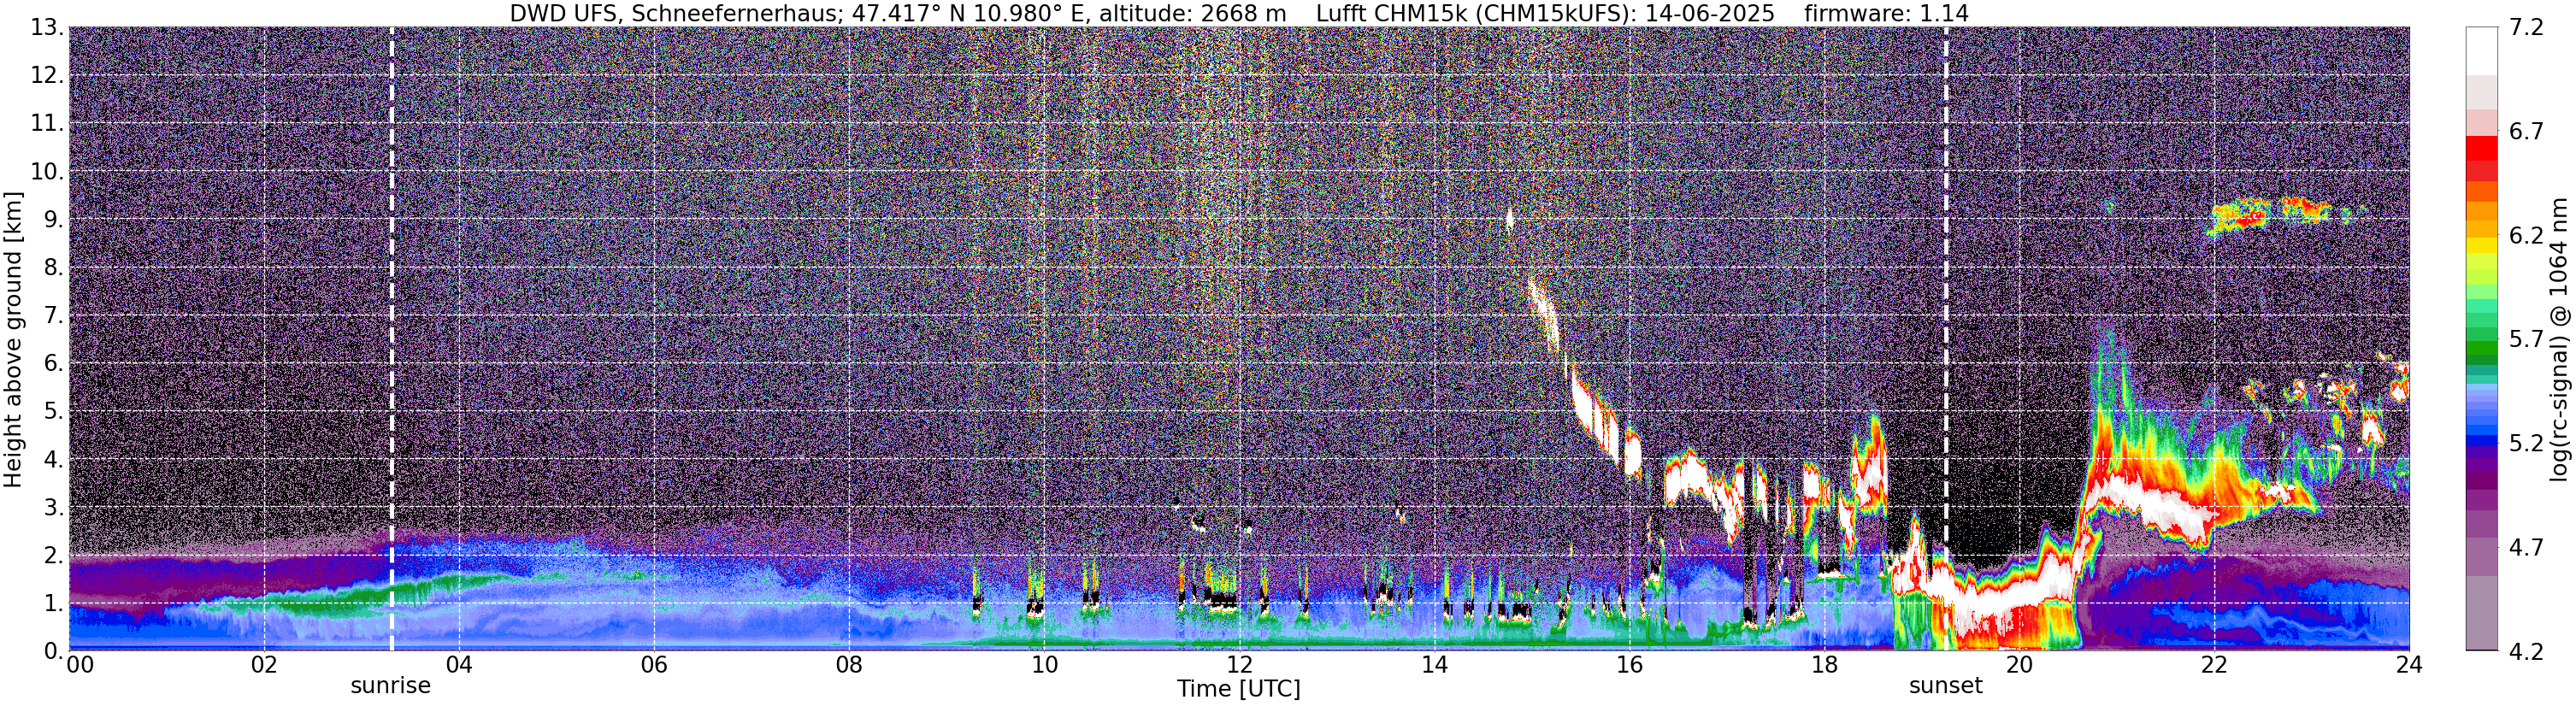This screenshot has width=2576, height=706.
Task: Click the "16" time axis tick label
Action: 1629,666
